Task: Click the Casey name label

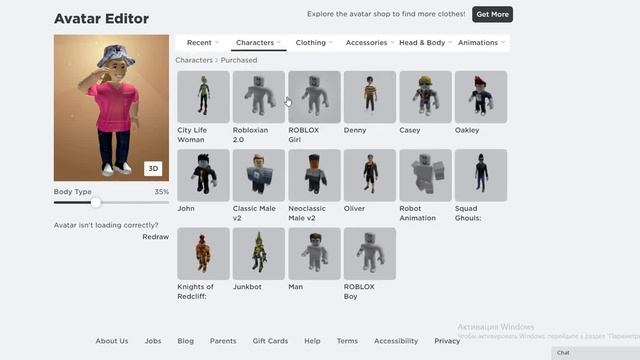Action: coord(409,130)
